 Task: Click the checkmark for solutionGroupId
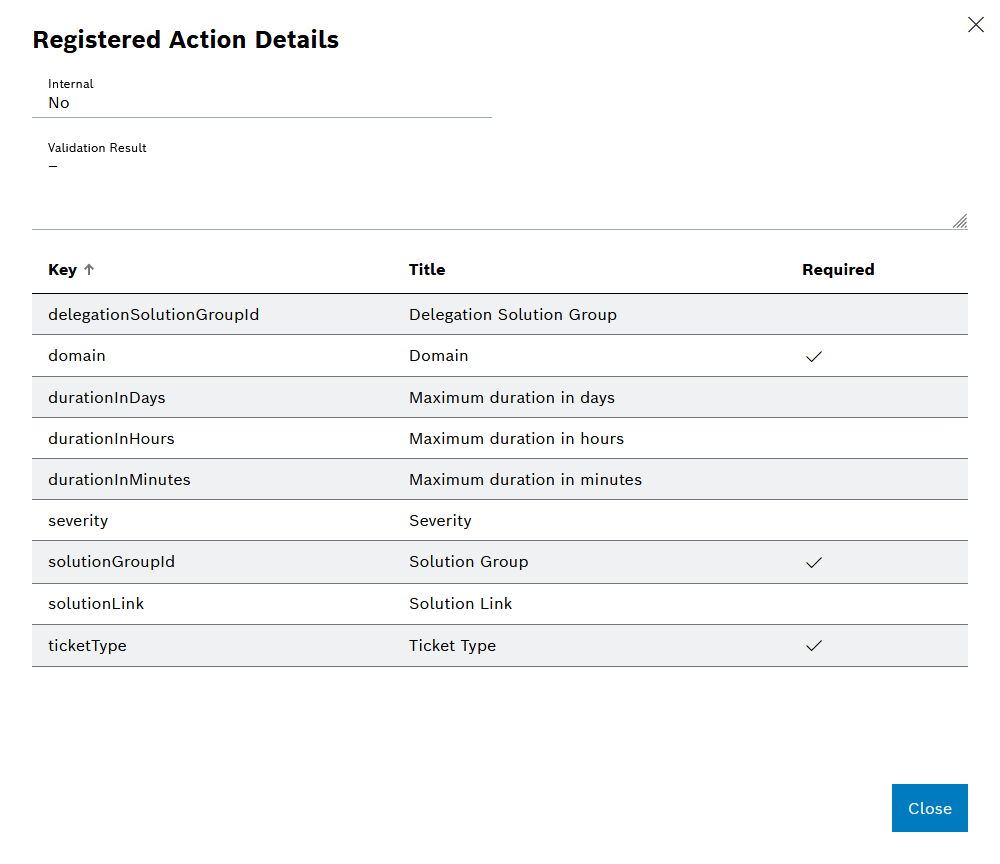(813, 562)
